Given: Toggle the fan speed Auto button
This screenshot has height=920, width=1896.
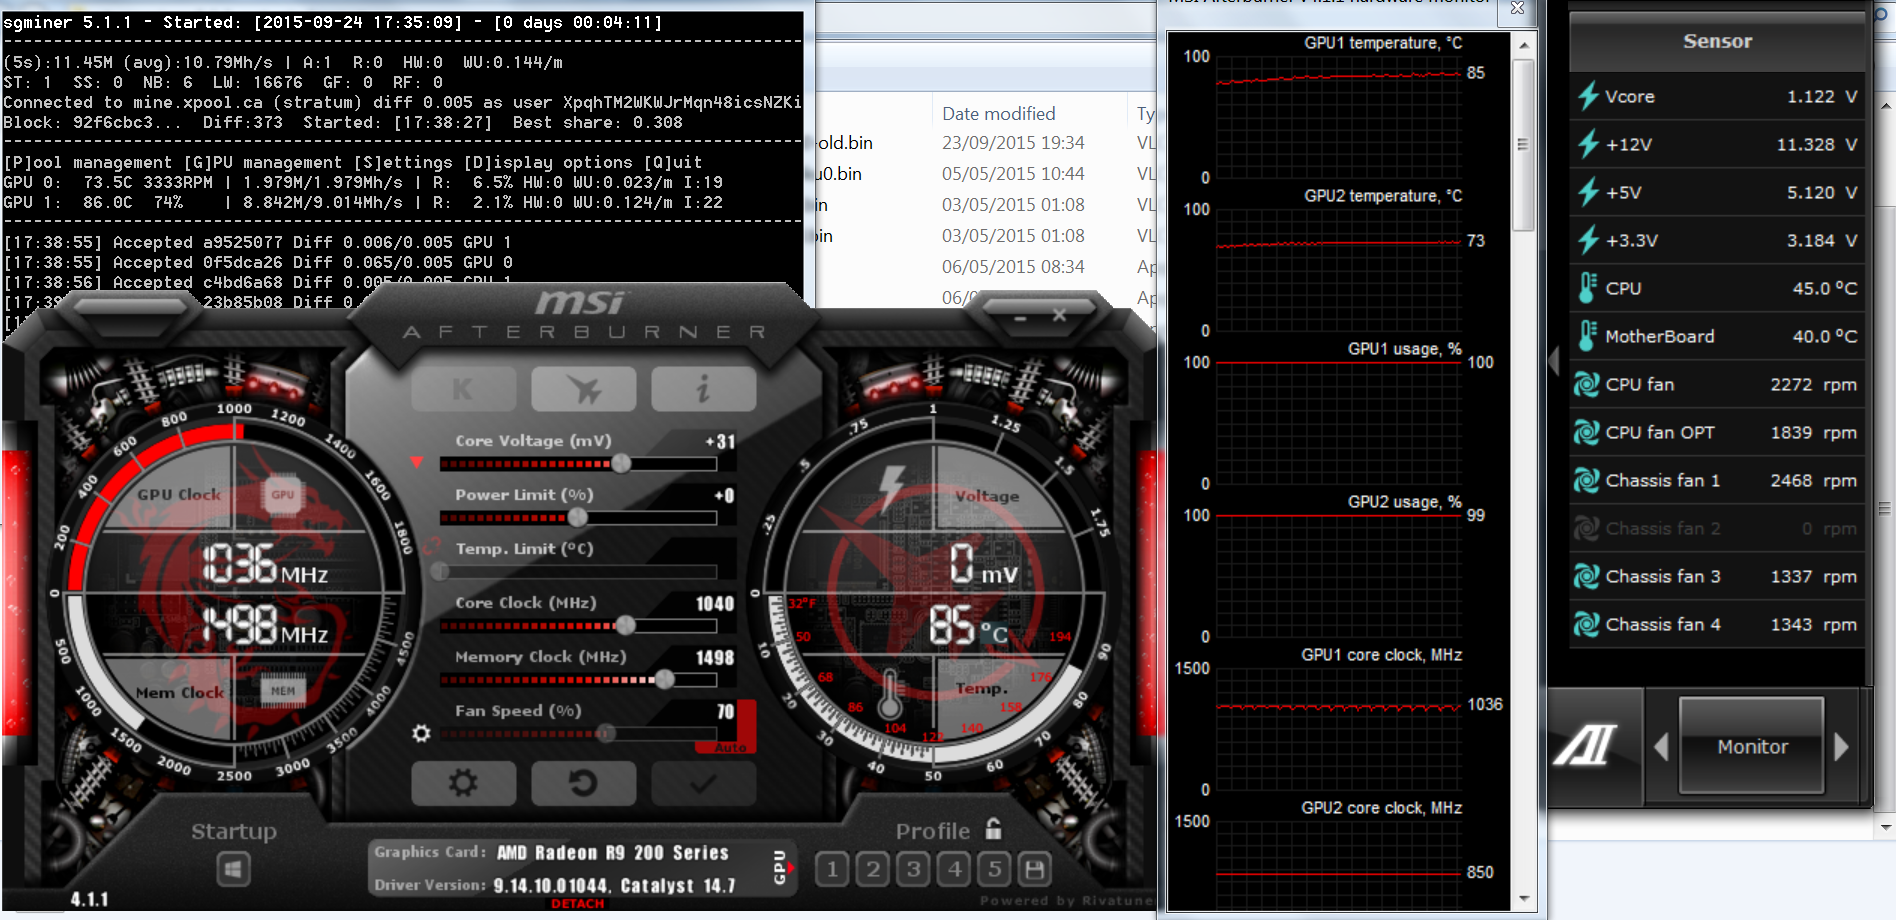Looking at the screenshot, I should coord(729,747).
